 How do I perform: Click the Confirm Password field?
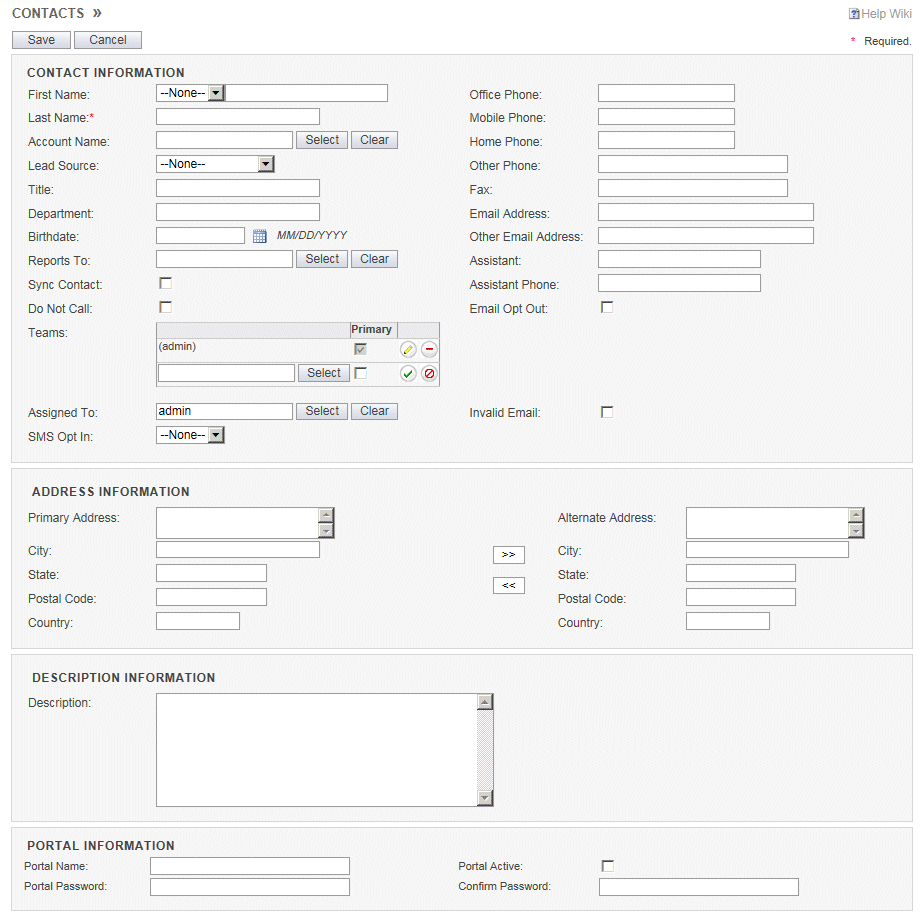pos(699,887)
